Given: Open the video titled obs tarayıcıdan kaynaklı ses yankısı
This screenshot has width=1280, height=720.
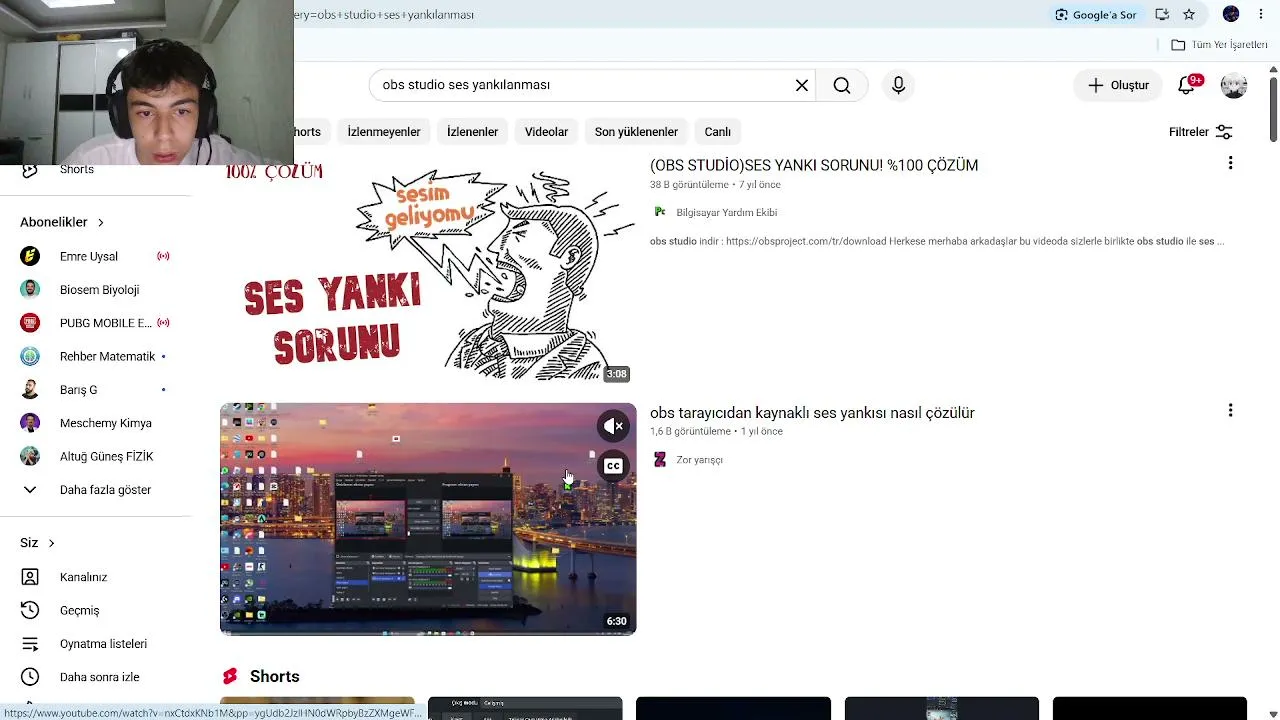Looking at the screenshot, I should click(812, 412).
